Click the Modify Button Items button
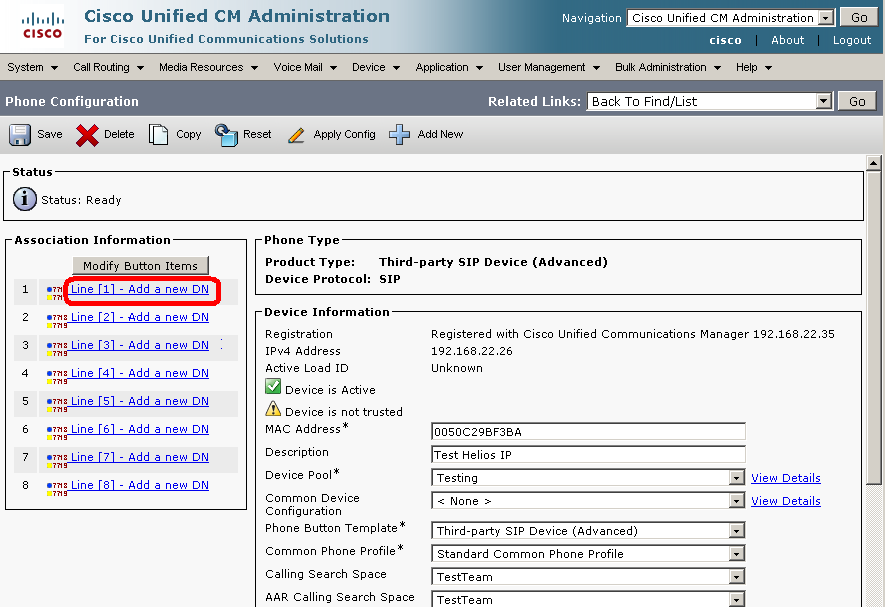Viewport: 885px width, 607px height. pos(140,265)
